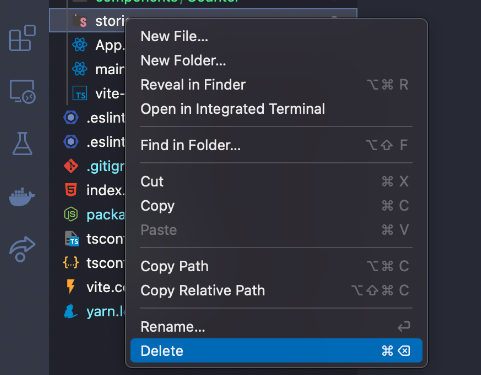Open the Remote Explorer icon
481x375 pixels.
tap(22, 91)
